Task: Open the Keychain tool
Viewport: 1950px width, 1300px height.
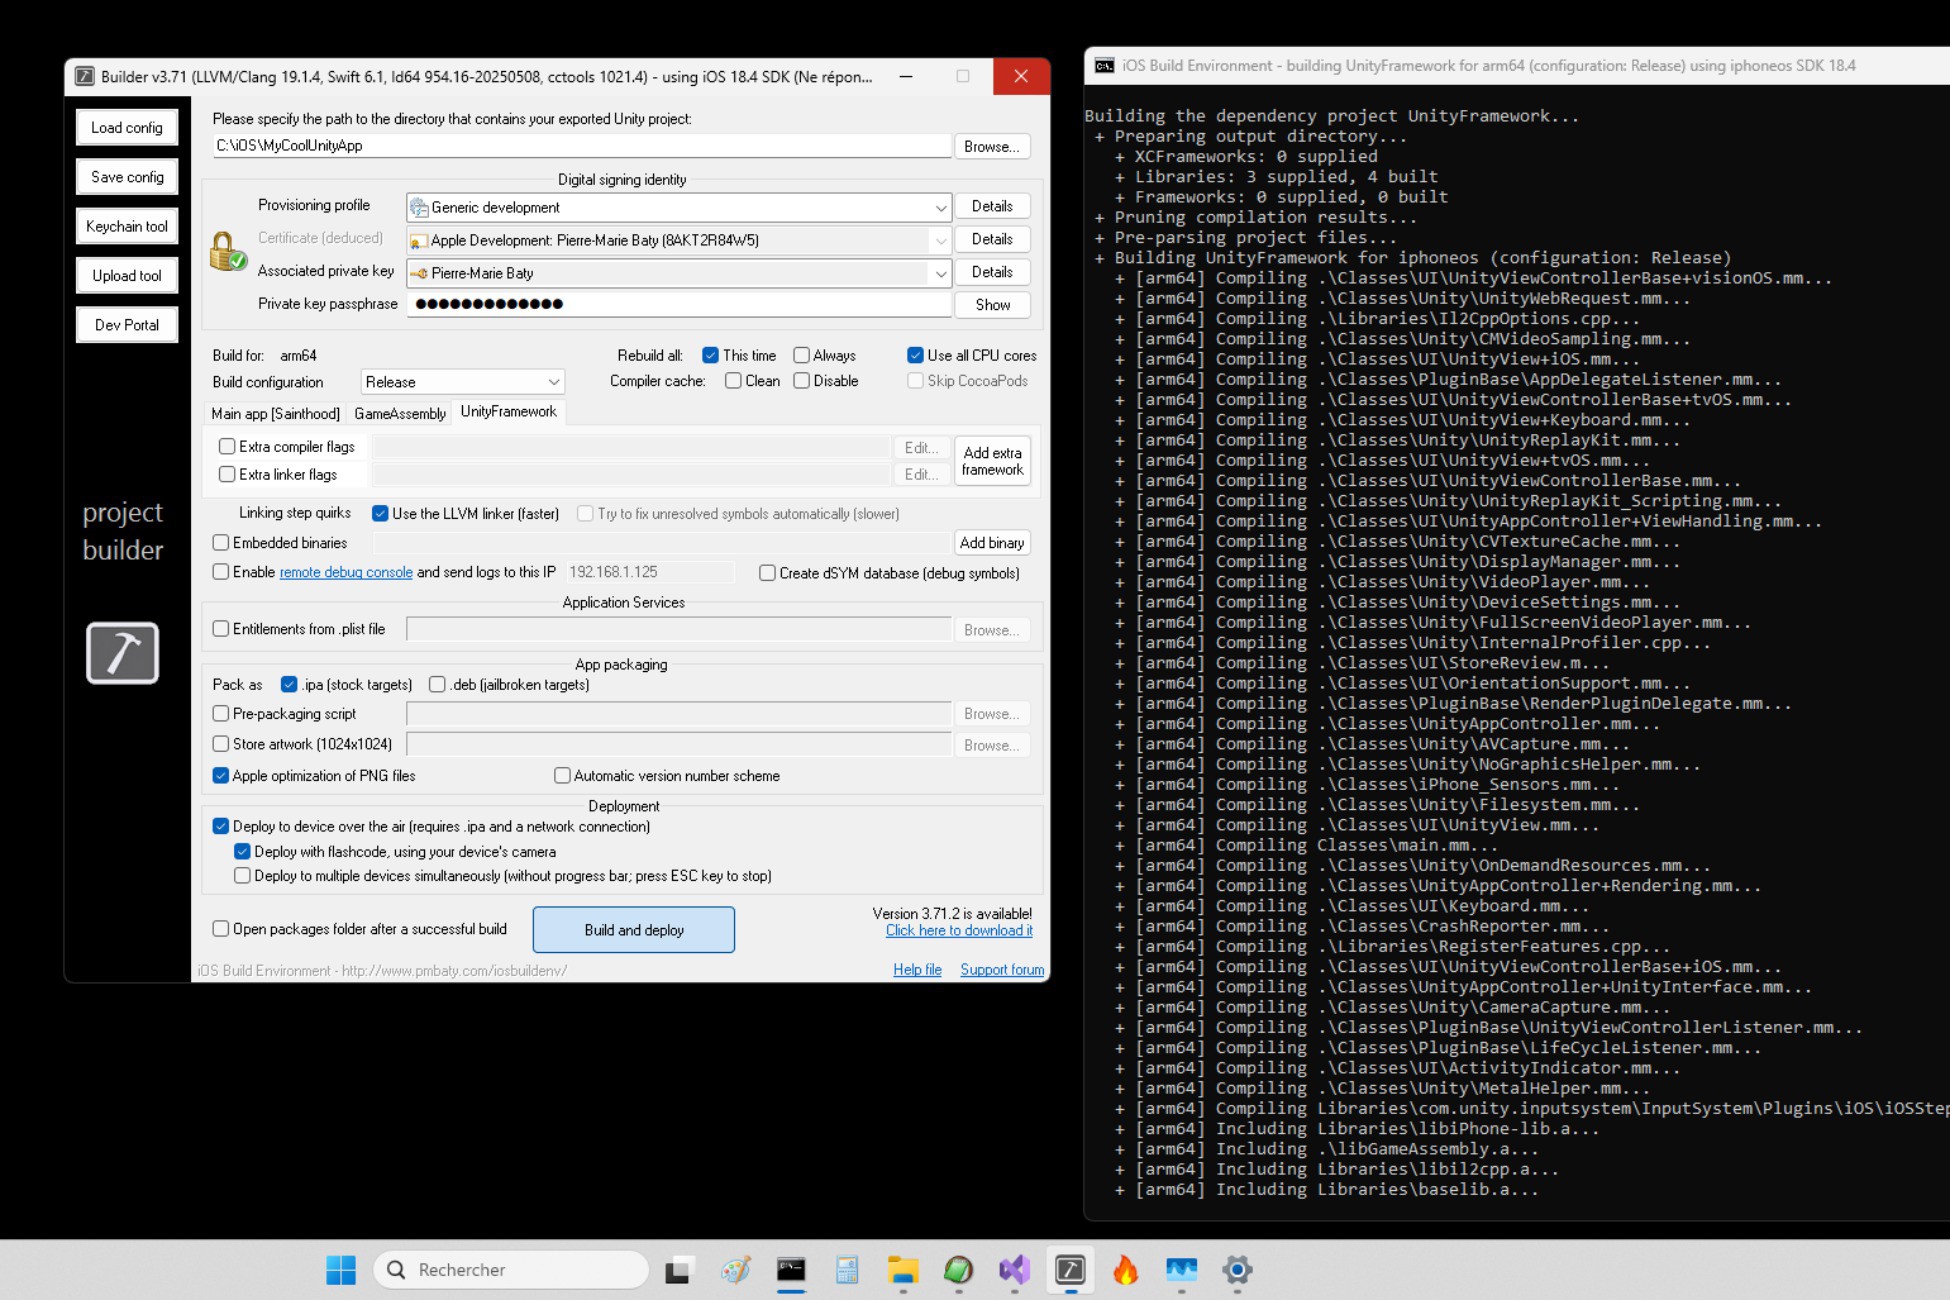Action: [127, 226]
